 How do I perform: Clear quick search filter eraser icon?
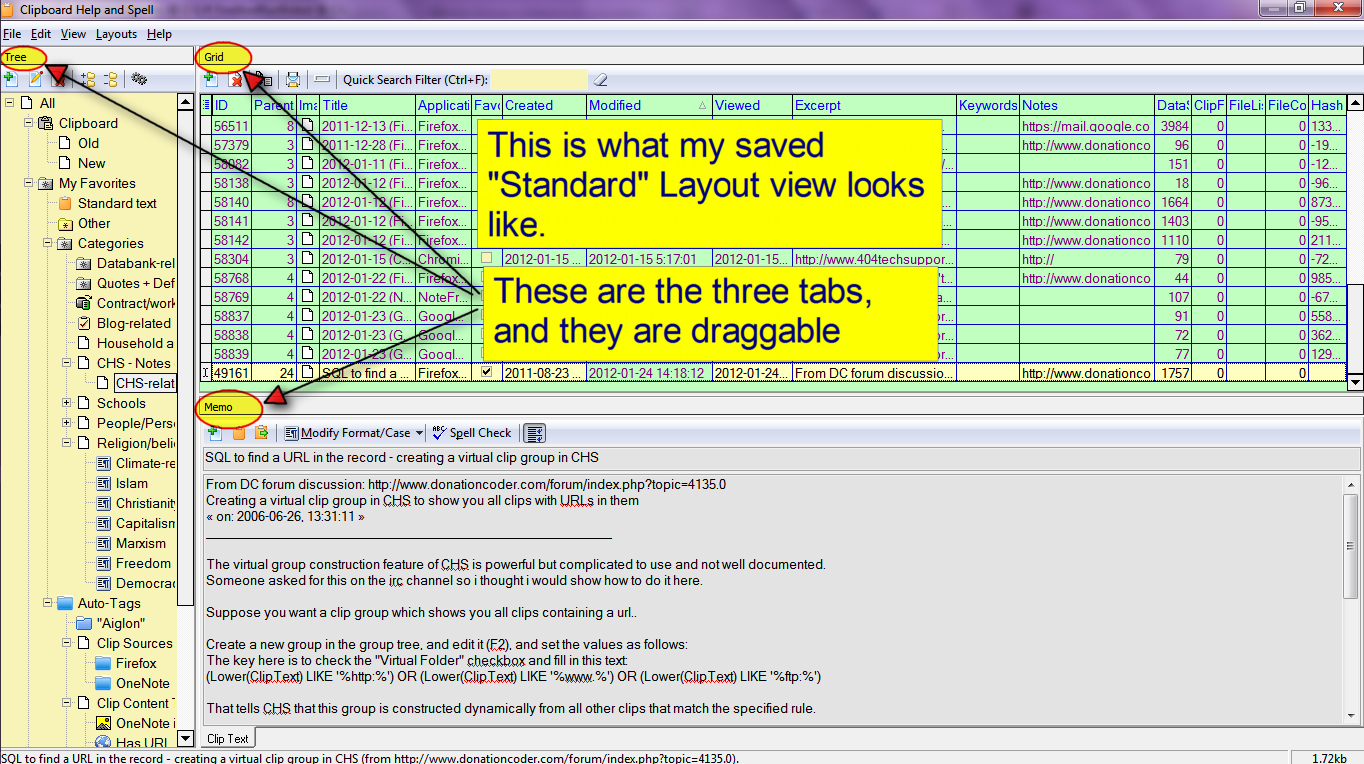pyautogui.click(x=599, y=79)
